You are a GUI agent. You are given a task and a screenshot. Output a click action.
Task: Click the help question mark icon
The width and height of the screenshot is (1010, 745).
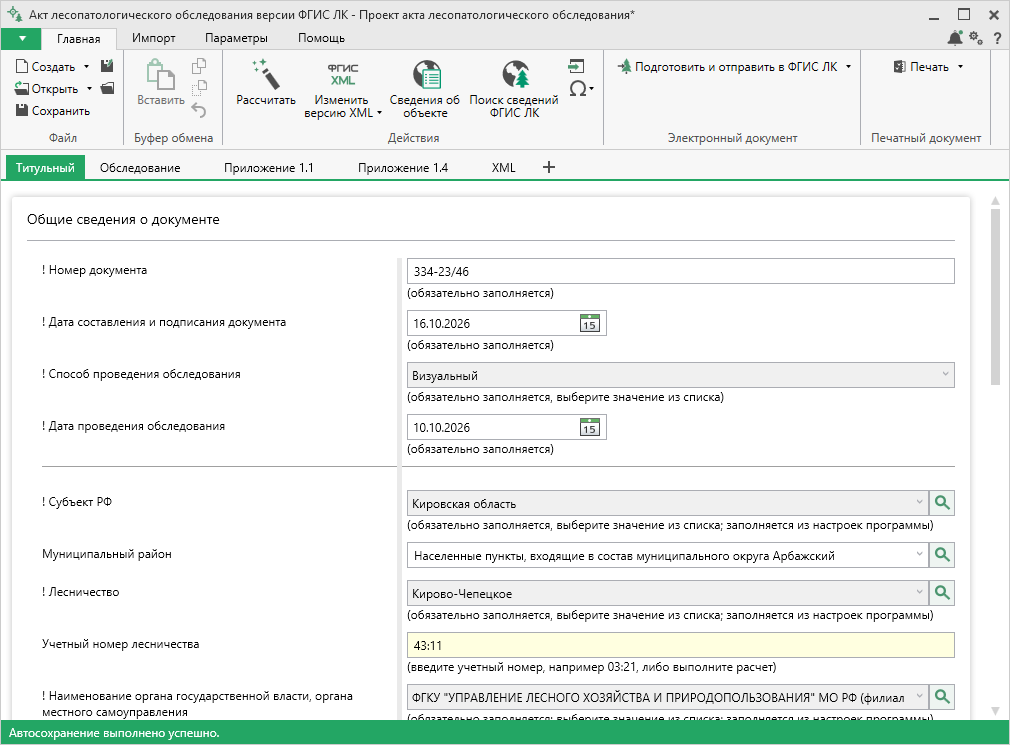(997, 39)
